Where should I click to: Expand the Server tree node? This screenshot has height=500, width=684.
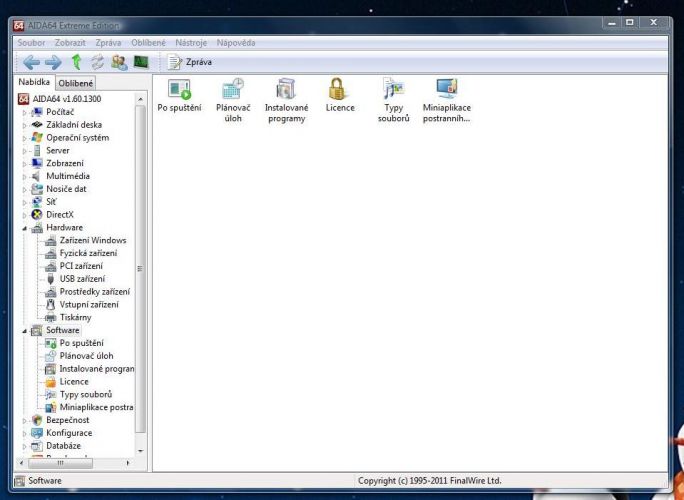pos(24,151)
